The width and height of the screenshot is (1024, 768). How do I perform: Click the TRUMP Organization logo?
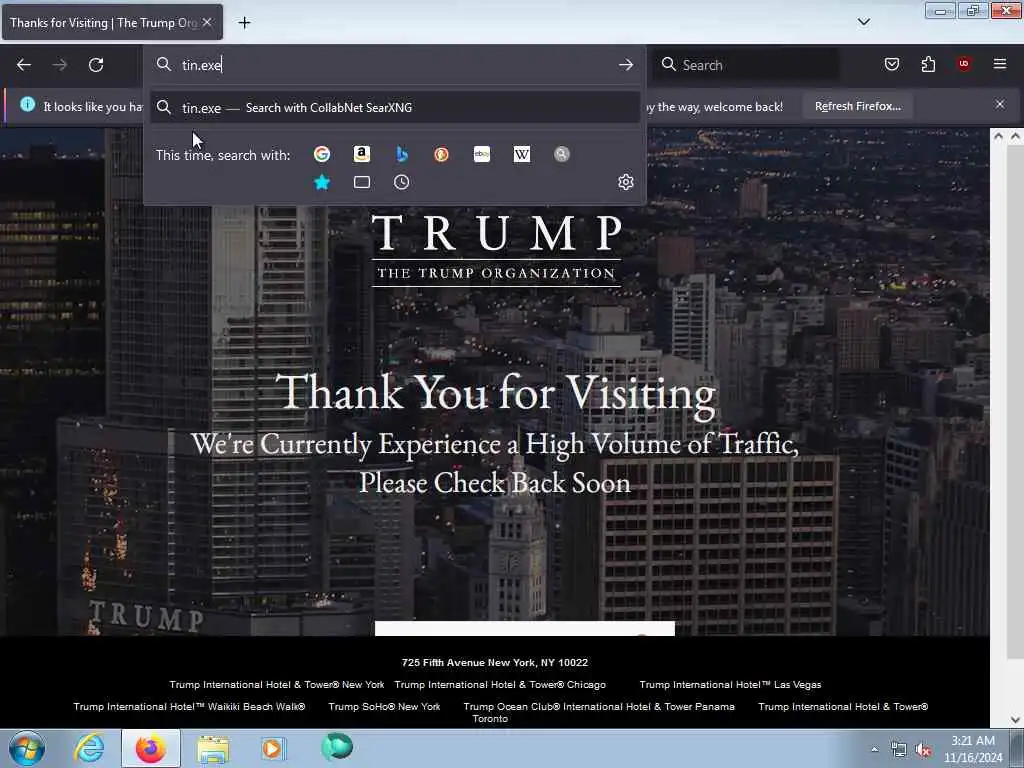click(x=496, y=249)
